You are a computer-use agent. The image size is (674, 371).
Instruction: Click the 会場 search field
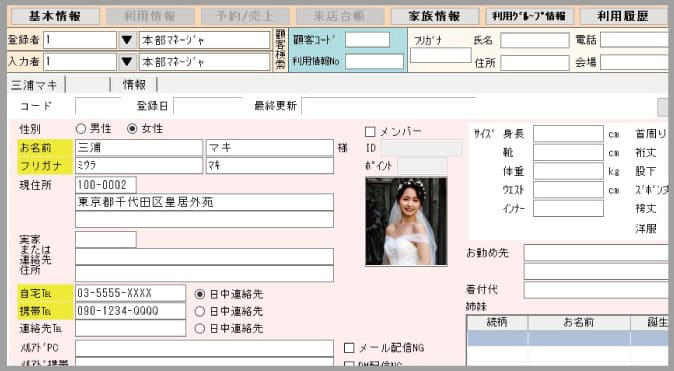[x=634, y=62]
